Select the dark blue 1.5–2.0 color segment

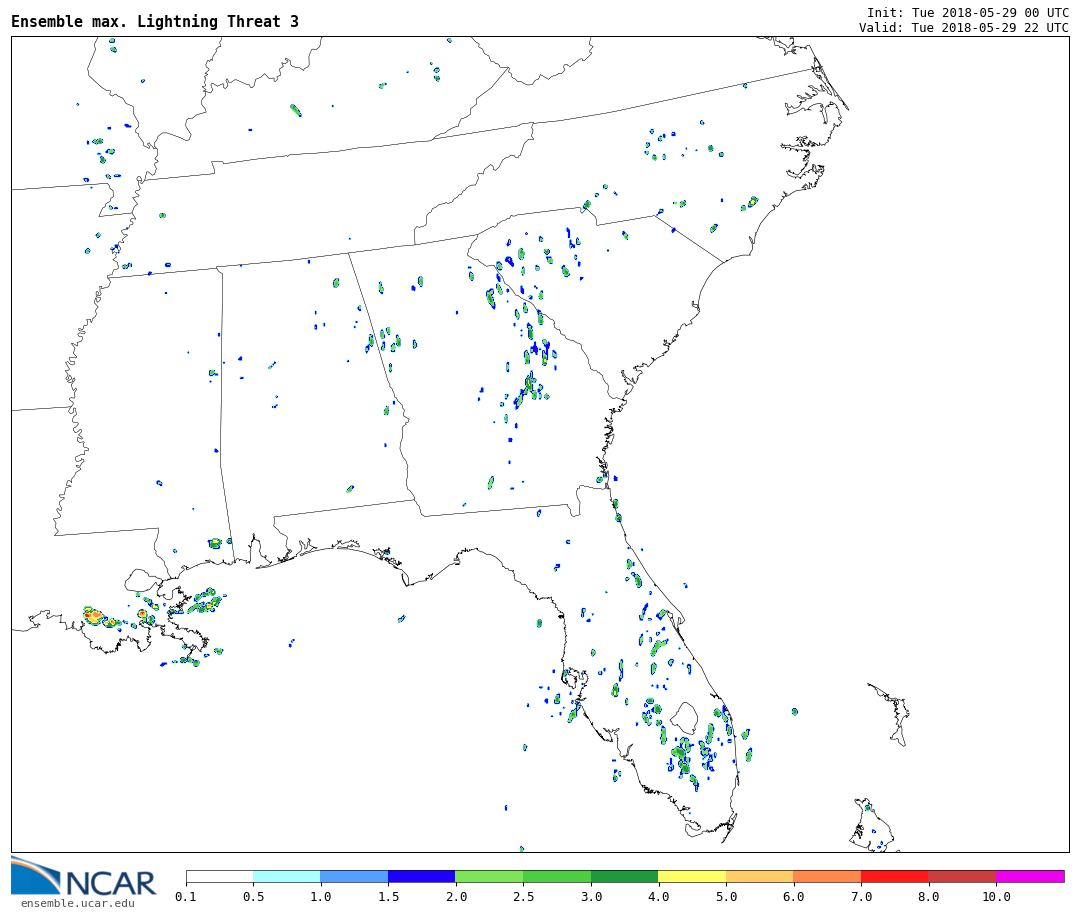pos(421,876)
